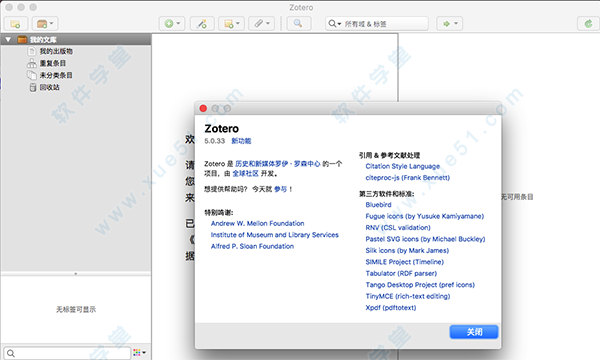Open the 历史和新媒体罗伊·罗森中心 link
The height and width of the screenshot is (360, 600).
click(277, 164)
